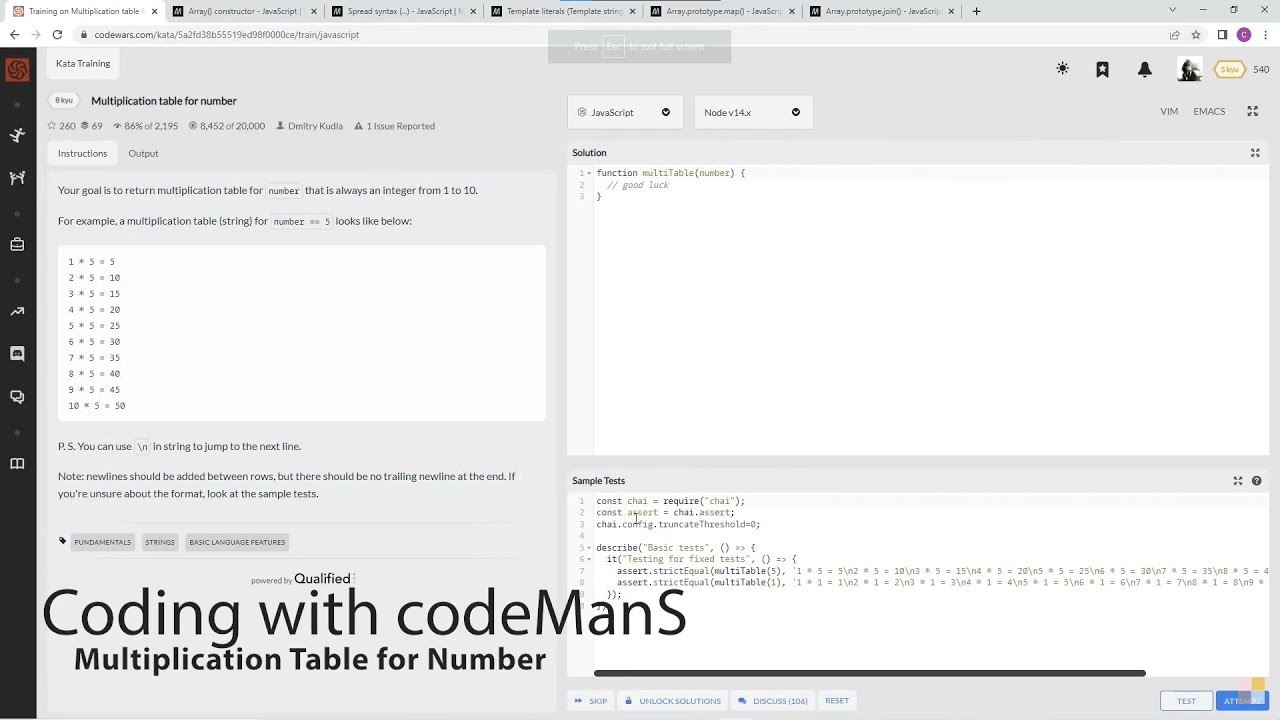Click the BASIC LANGUAGE FEATURES tag
Screen dimensions: 1280x720
point(237,542)
